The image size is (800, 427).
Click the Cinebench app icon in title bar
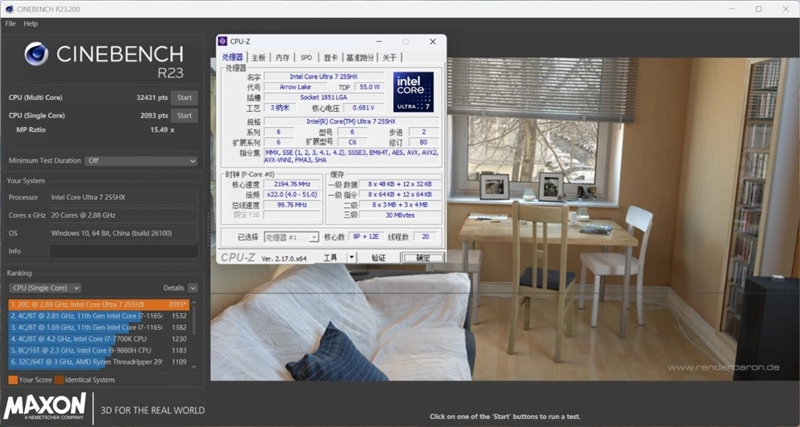point(9,9)
